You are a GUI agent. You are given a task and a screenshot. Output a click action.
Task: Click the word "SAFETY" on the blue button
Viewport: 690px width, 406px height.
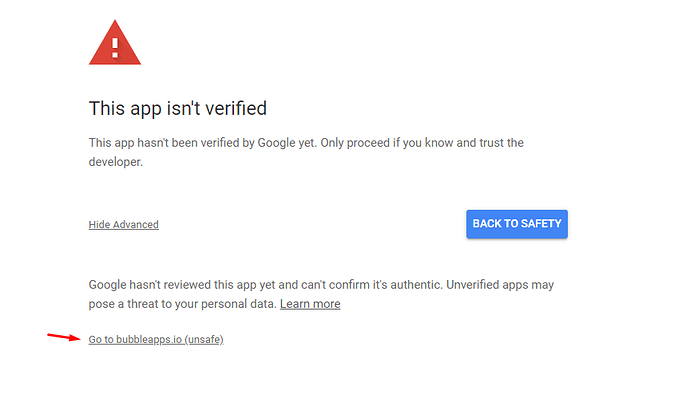pos(542,223)
